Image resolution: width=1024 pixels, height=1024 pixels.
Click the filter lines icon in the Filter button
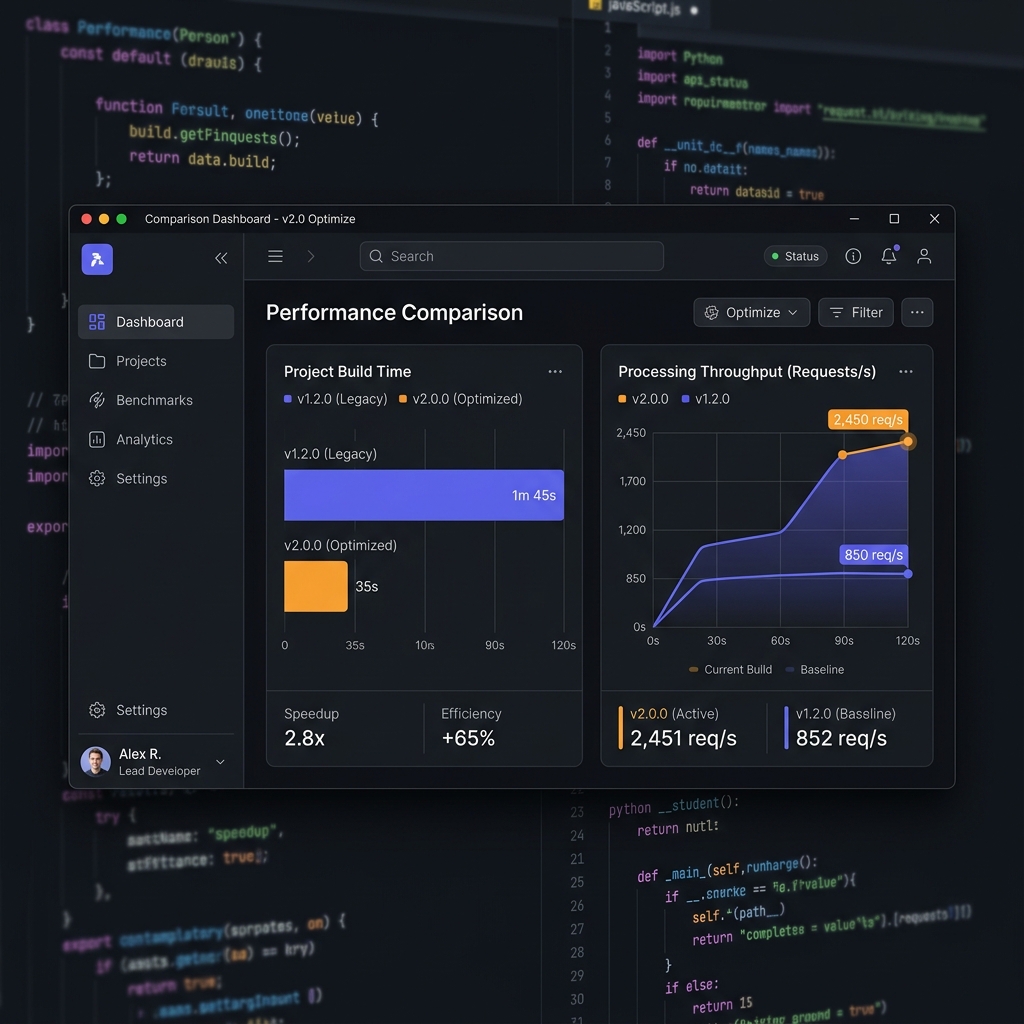click(x=837, y=313)
